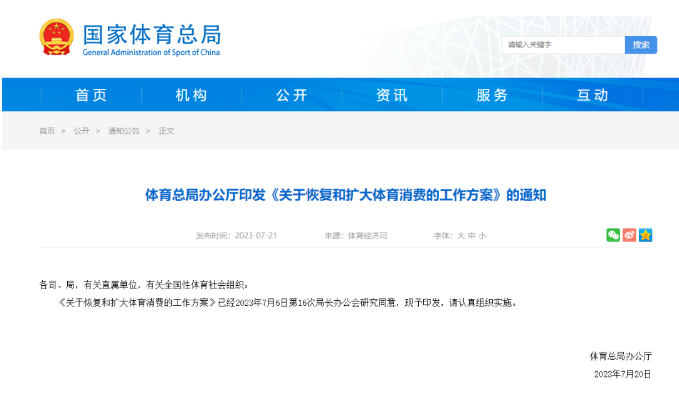The image size is (679, 398).
Task: Share article via WeChat icon
Action: [x=613, y=235]
